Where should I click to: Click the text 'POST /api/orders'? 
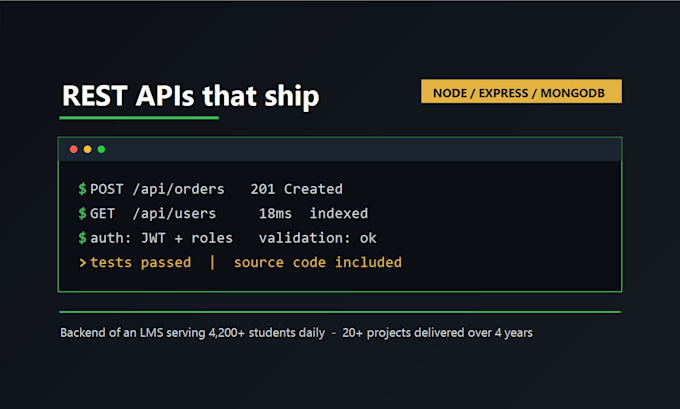coord(157,189)
